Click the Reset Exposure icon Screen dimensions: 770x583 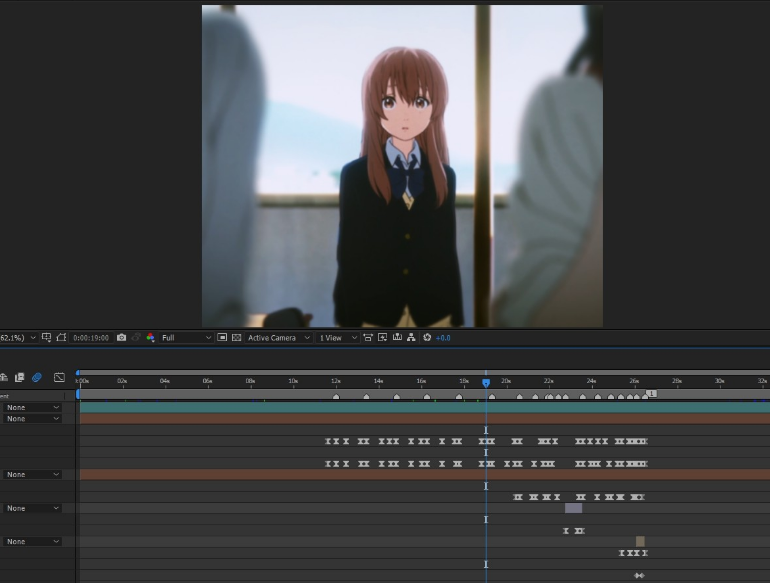pyautogui.click(x=427, y=338)
